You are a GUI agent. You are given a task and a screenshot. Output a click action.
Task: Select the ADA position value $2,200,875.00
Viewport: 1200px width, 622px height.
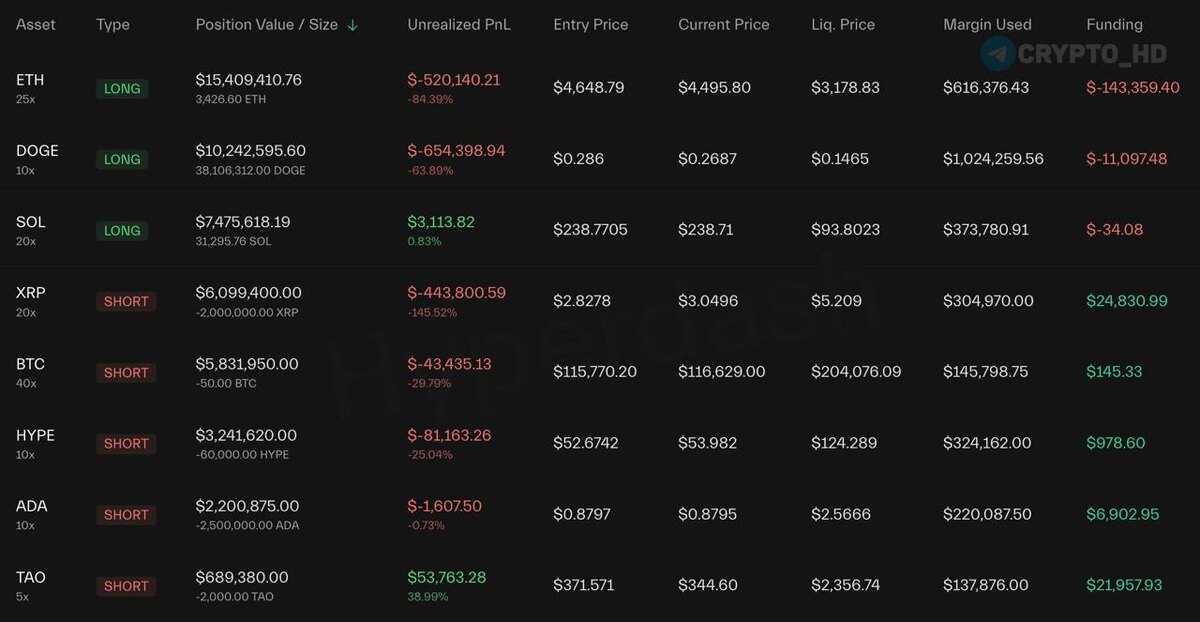[x=246, y=506]
